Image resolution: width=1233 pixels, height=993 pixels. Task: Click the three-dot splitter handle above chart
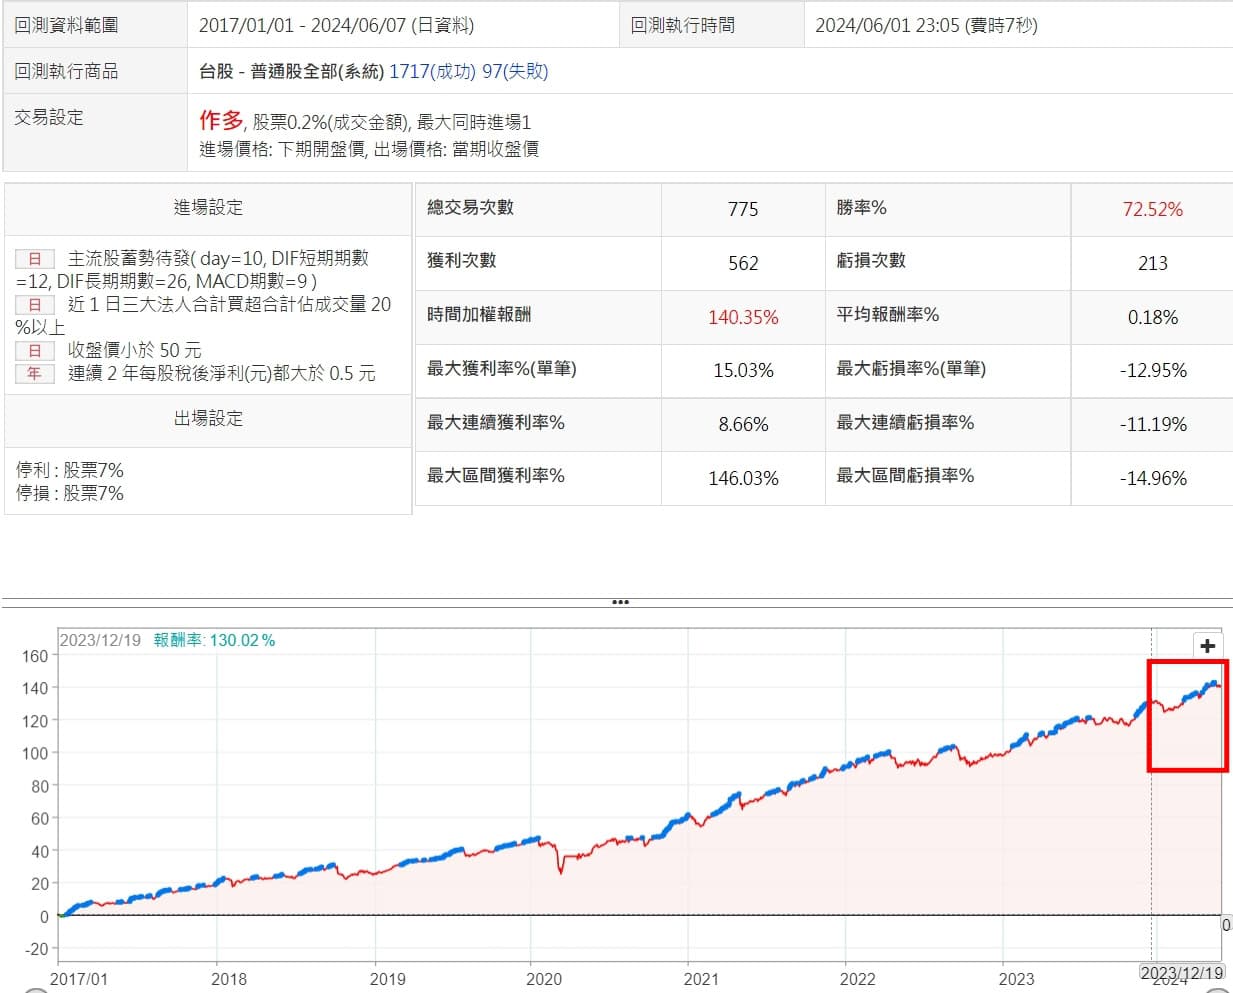pyautogui.click(x=620, y=602)
